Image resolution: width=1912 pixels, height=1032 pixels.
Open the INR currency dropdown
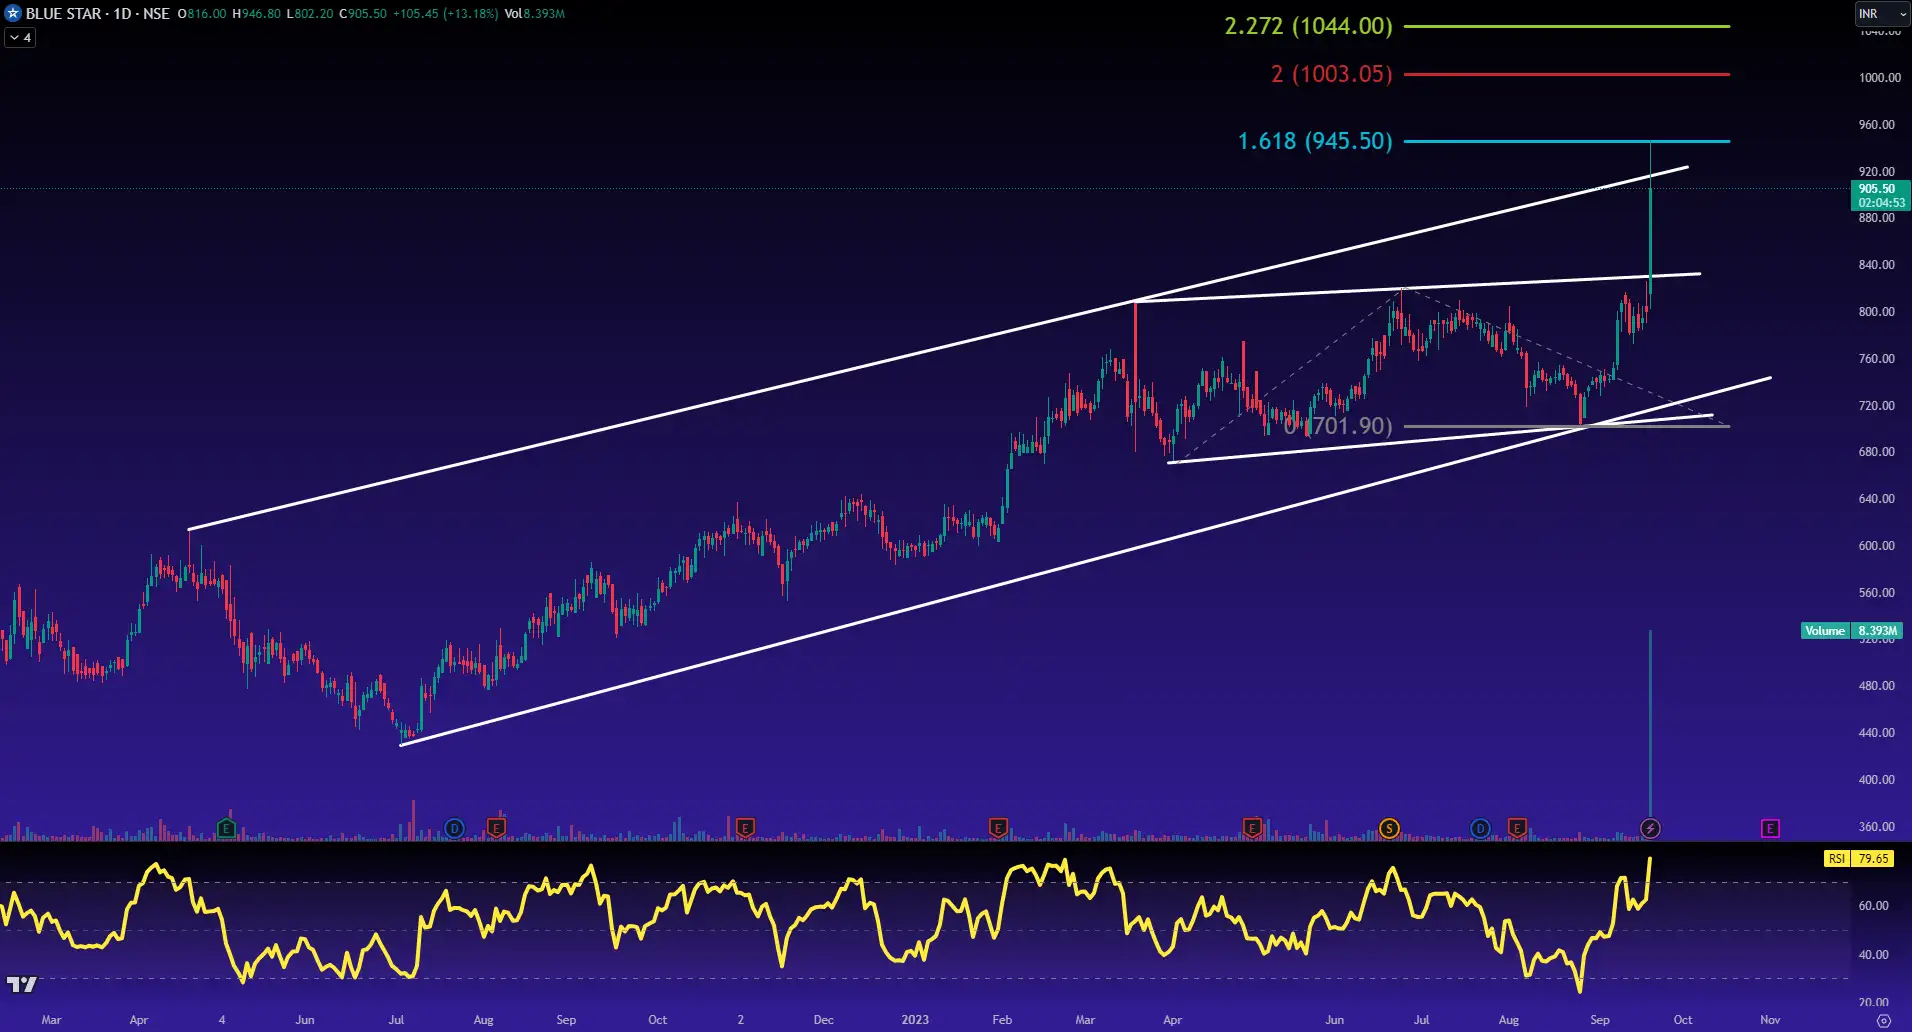(x=1884, y=14)
